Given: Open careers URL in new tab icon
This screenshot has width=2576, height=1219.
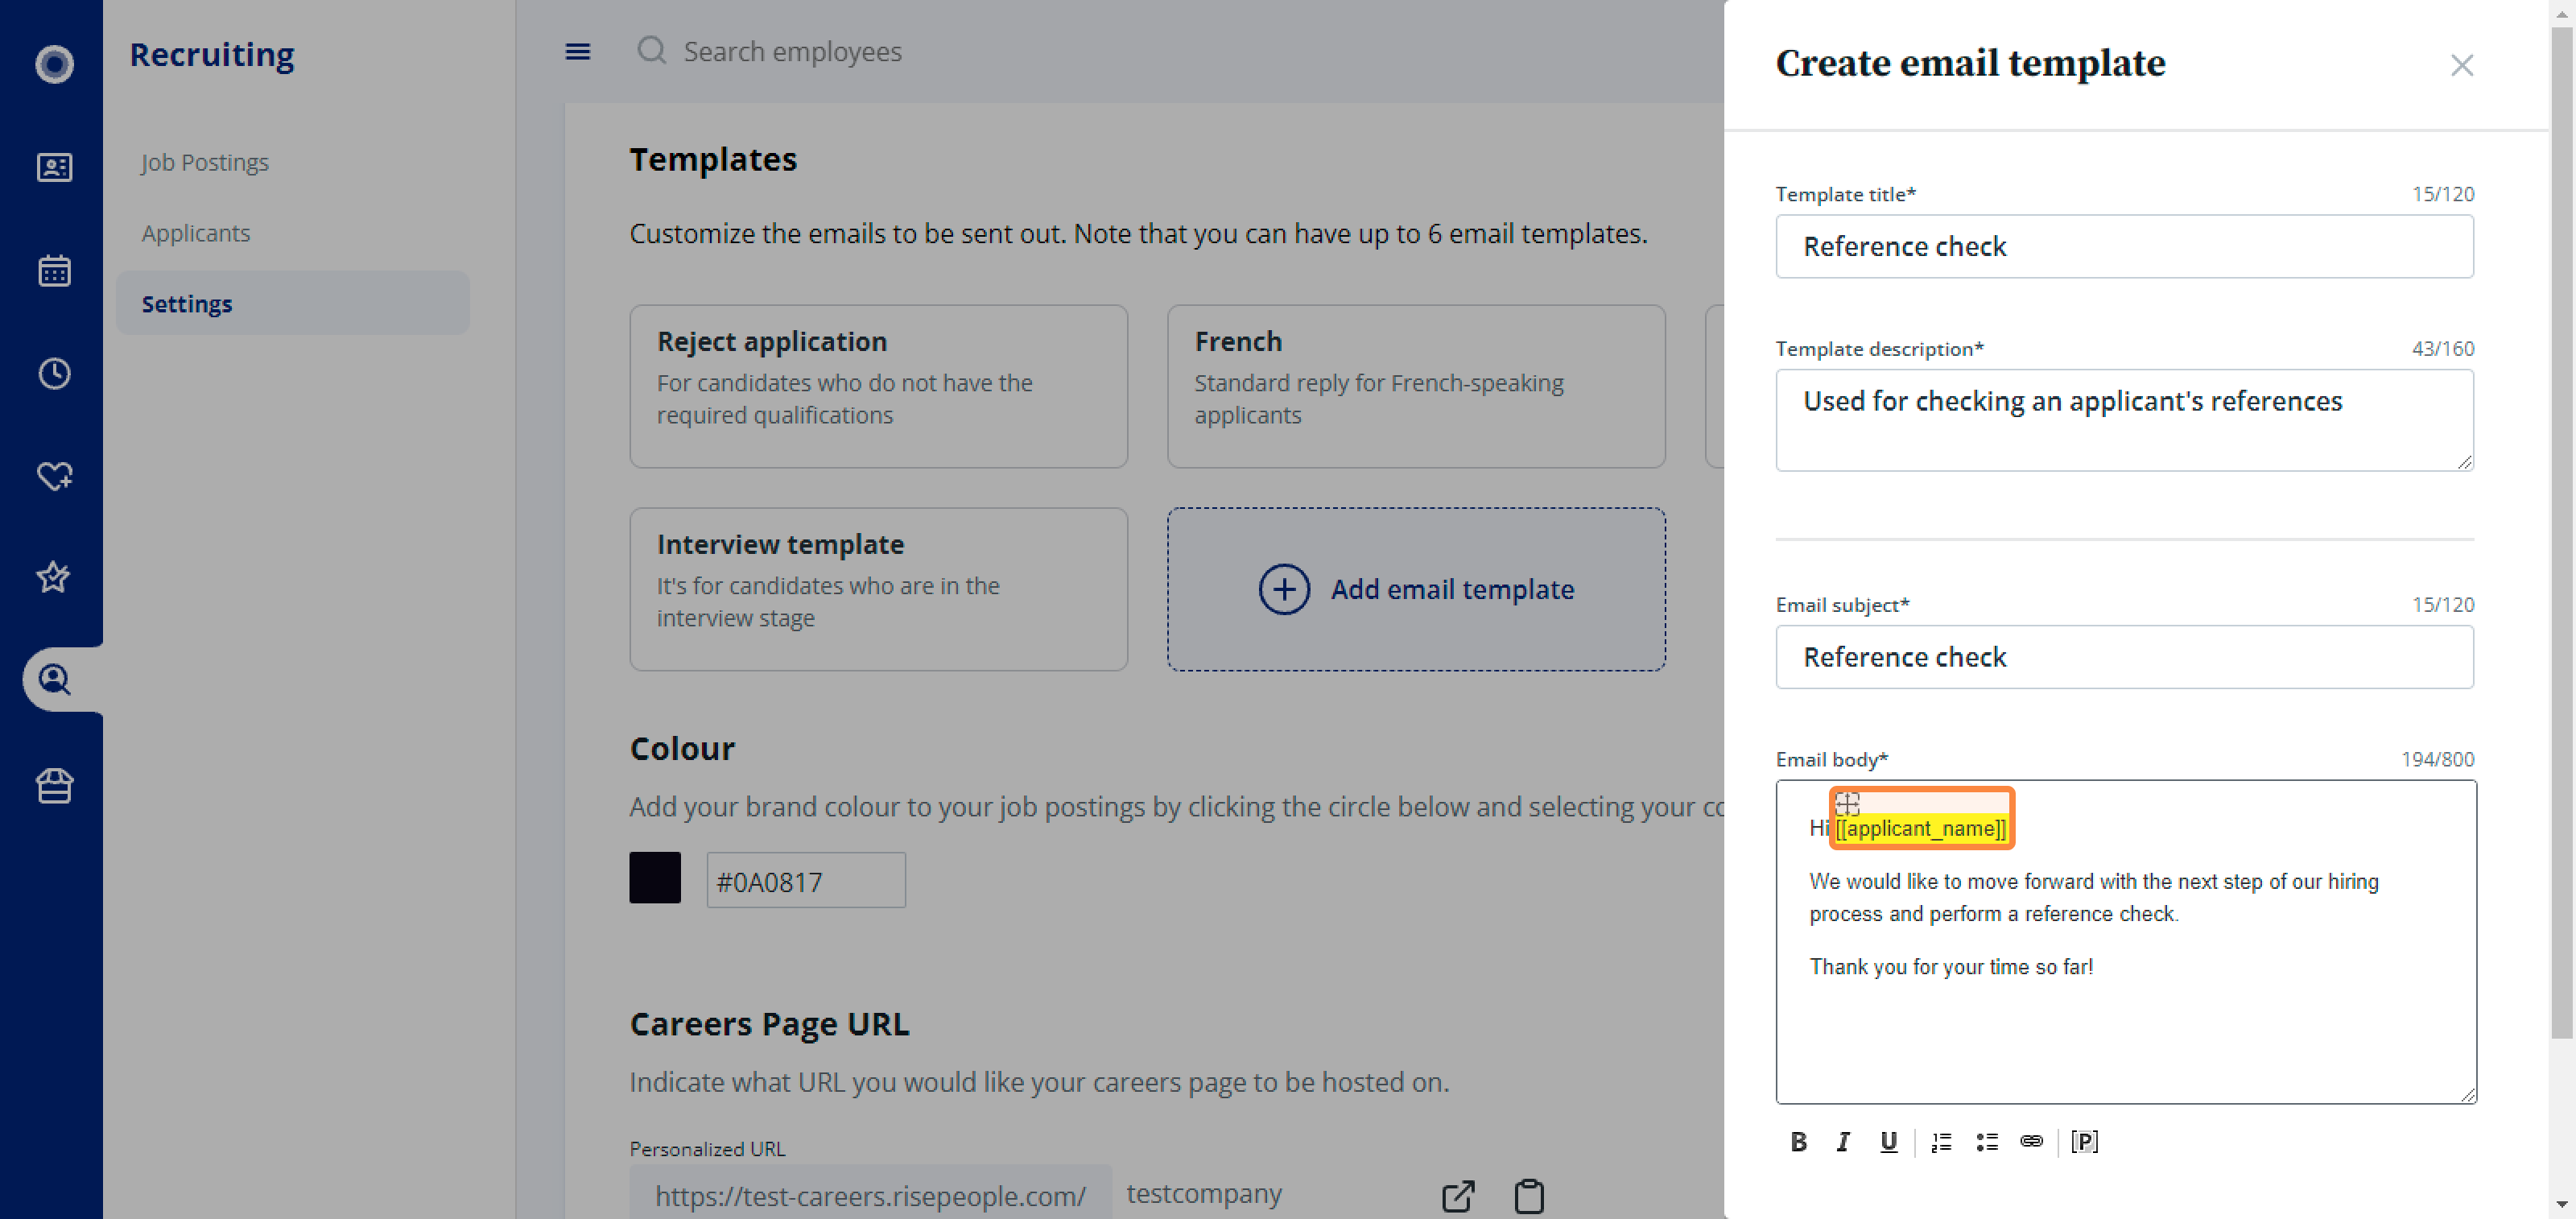Looking at the screenshot, I should [x=1458, y=1196].
